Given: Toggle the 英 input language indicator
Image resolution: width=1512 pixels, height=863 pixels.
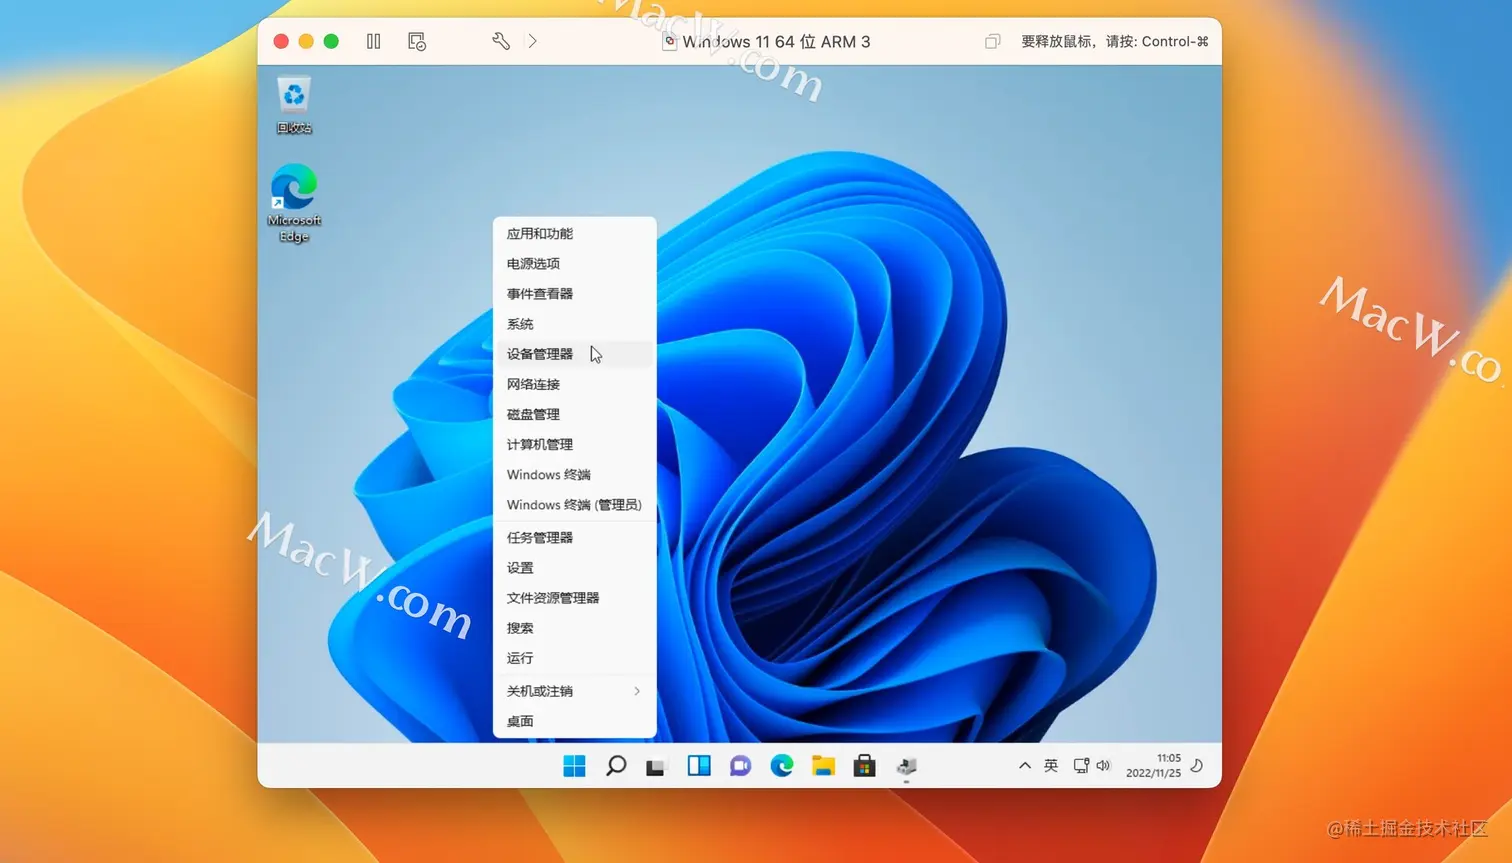Looking at the screenshot, I should point(1051,766).
